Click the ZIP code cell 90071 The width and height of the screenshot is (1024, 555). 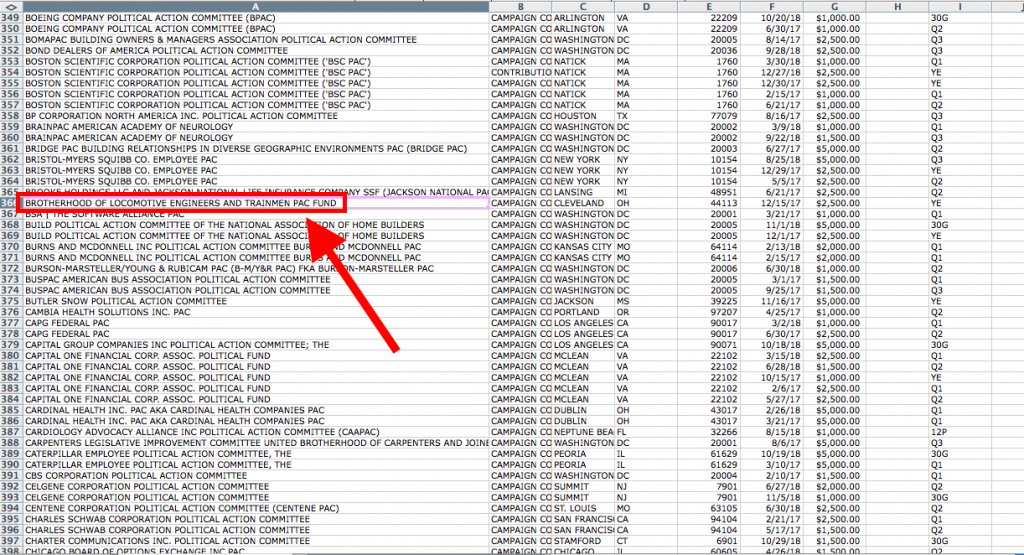(x=709, y=345)
